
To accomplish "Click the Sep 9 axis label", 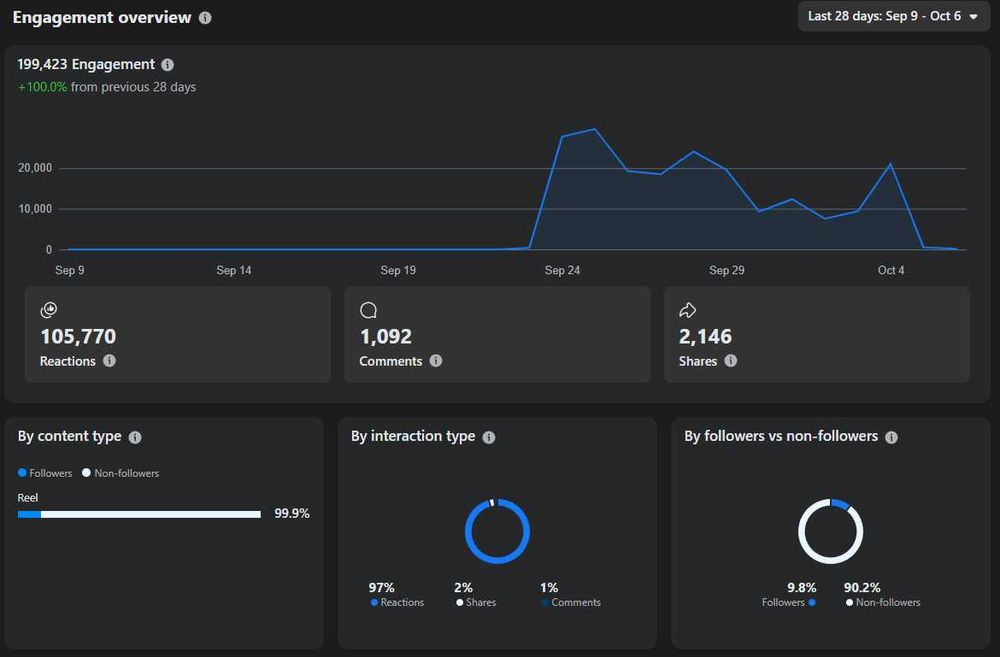I will pos(70,270).
